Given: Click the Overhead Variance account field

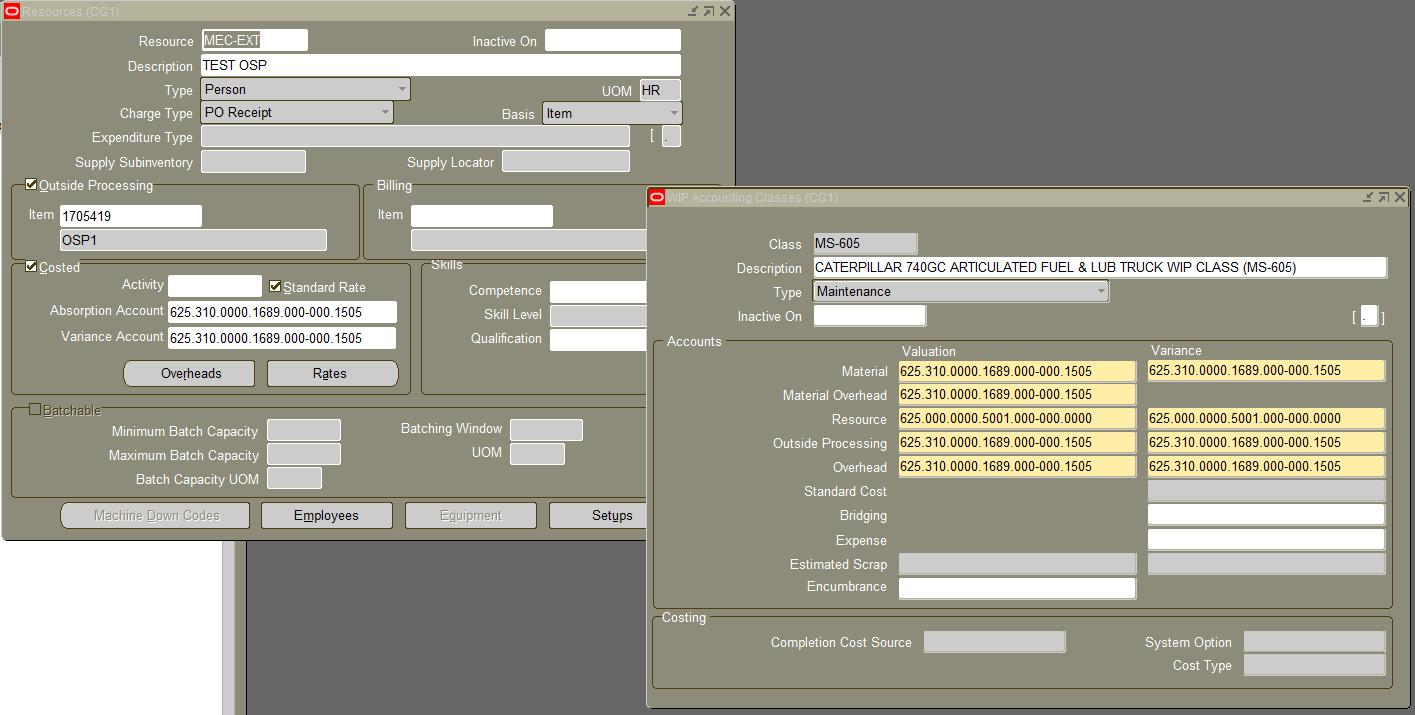Looking at the screenshot, I should (x=1266, y=467).
